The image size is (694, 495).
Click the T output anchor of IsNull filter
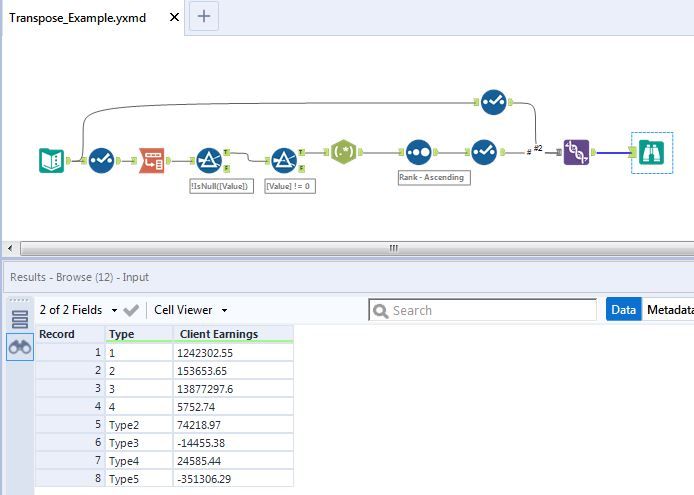pyautogui.click(x=226, y=152)
